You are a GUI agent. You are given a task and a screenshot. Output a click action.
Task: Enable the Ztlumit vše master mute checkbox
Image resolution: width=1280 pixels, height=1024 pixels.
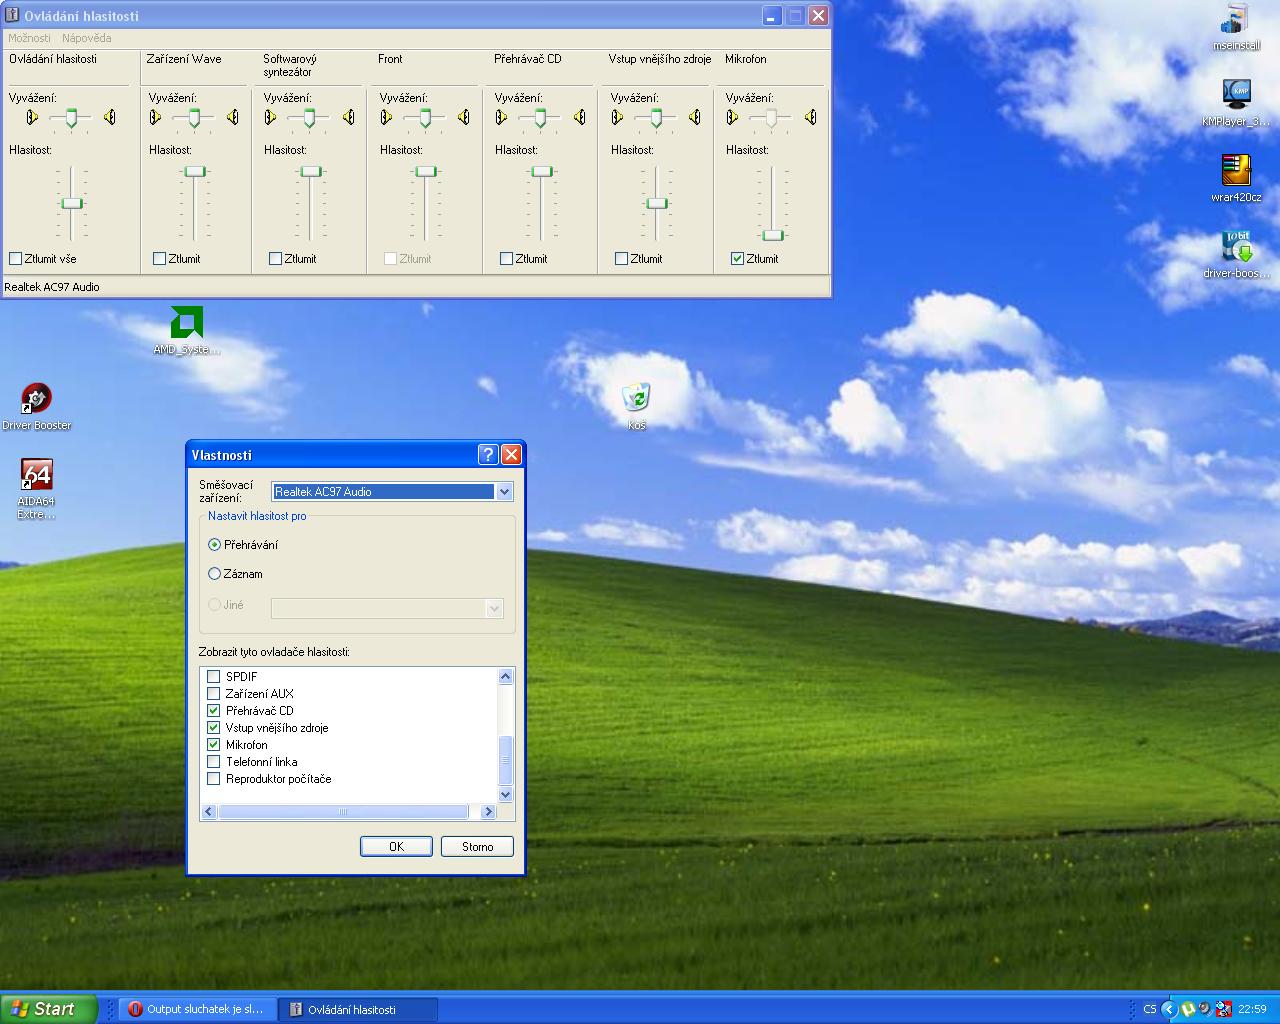(16, 259)
